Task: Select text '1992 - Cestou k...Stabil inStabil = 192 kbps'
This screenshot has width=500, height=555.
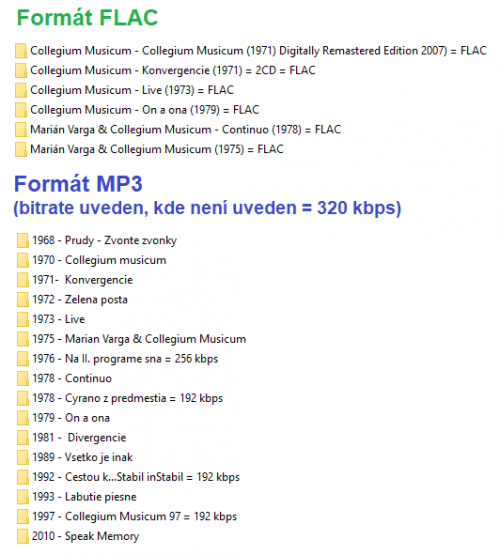Action: 136,477
